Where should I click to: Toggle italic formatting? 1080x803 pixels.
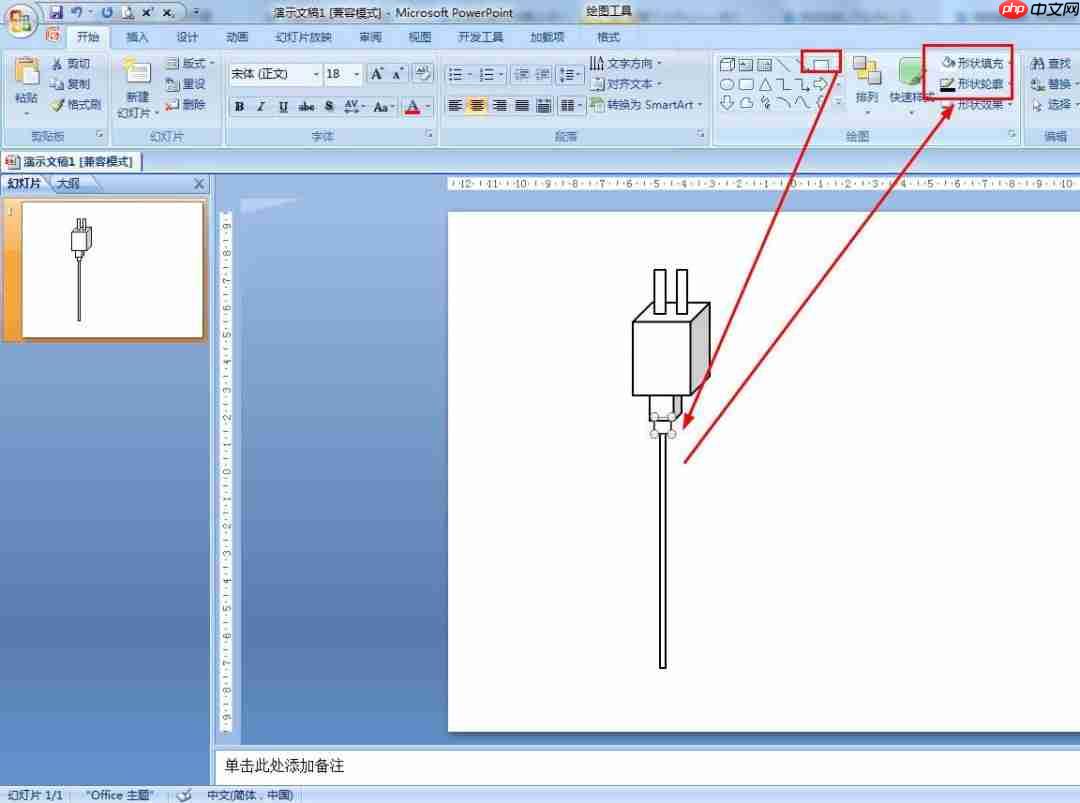261,105
